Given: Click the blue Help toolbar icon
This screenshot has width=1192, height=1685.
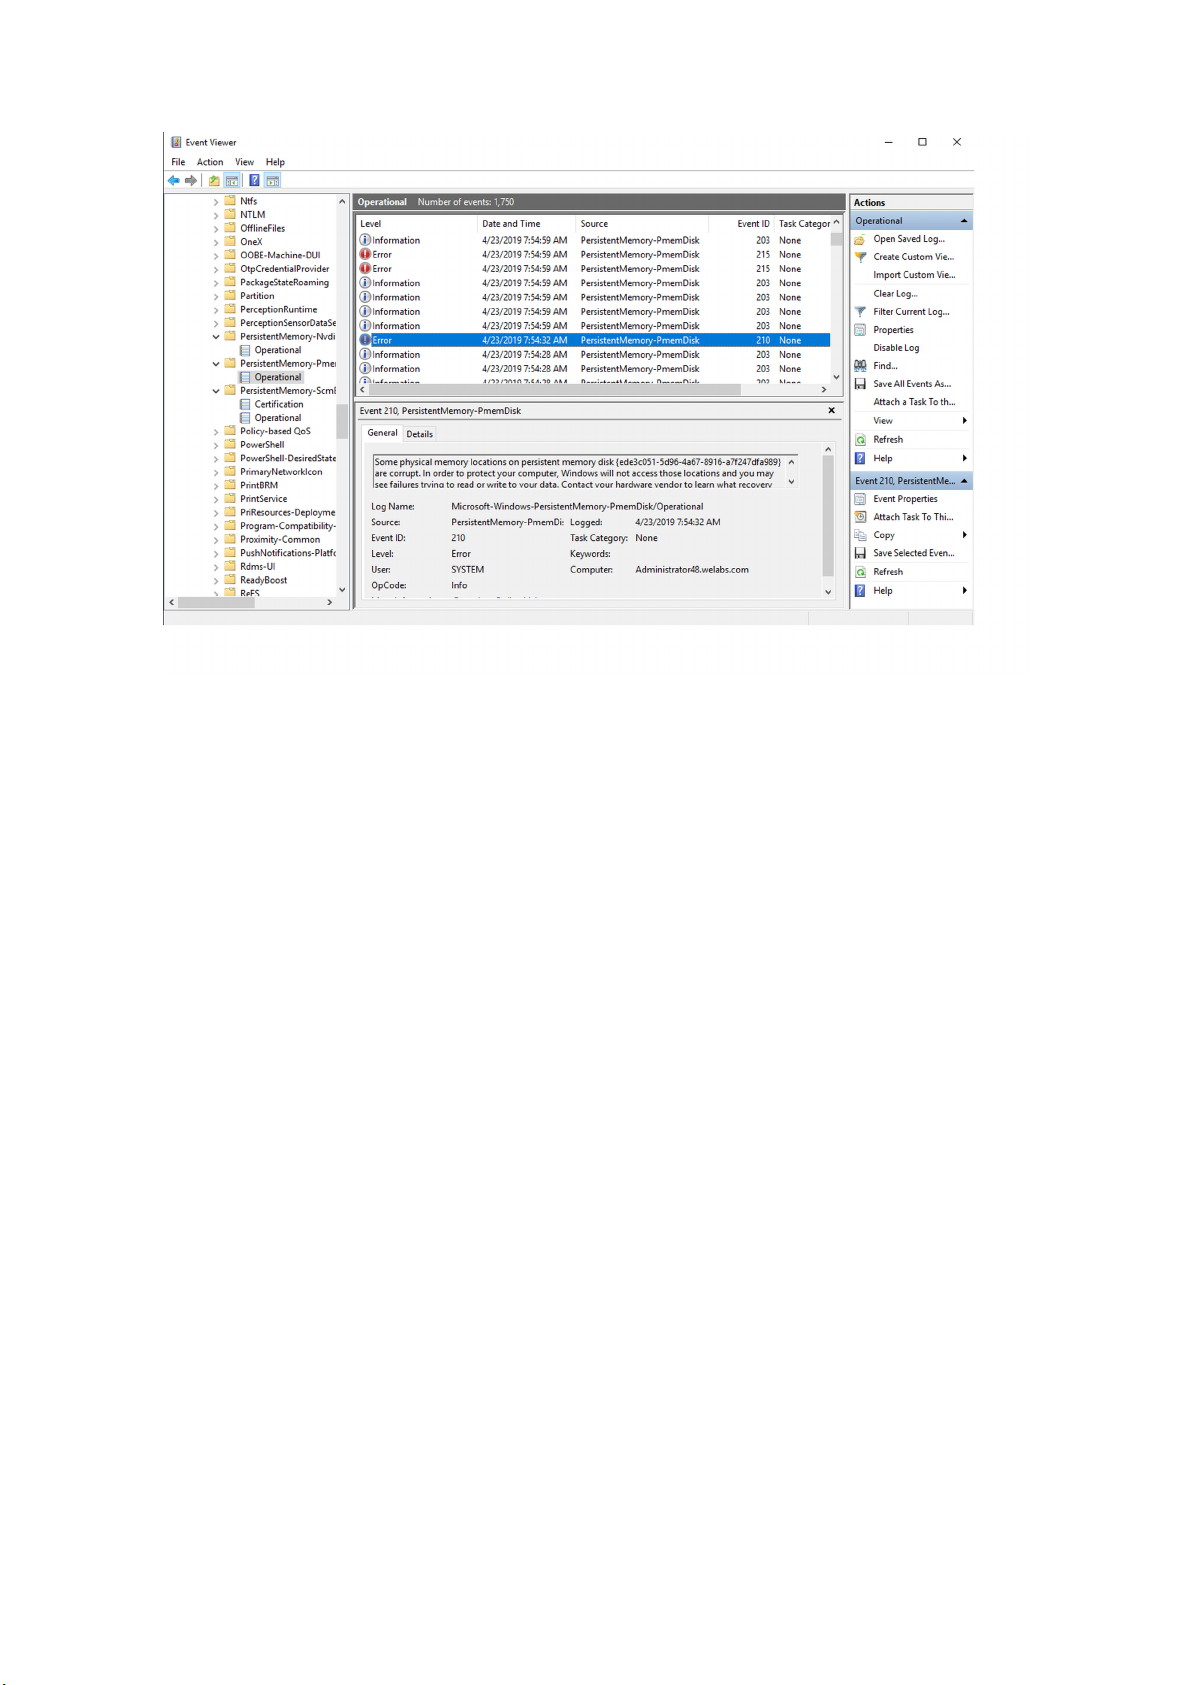Looking at the screenshot, I should point(254,181).
